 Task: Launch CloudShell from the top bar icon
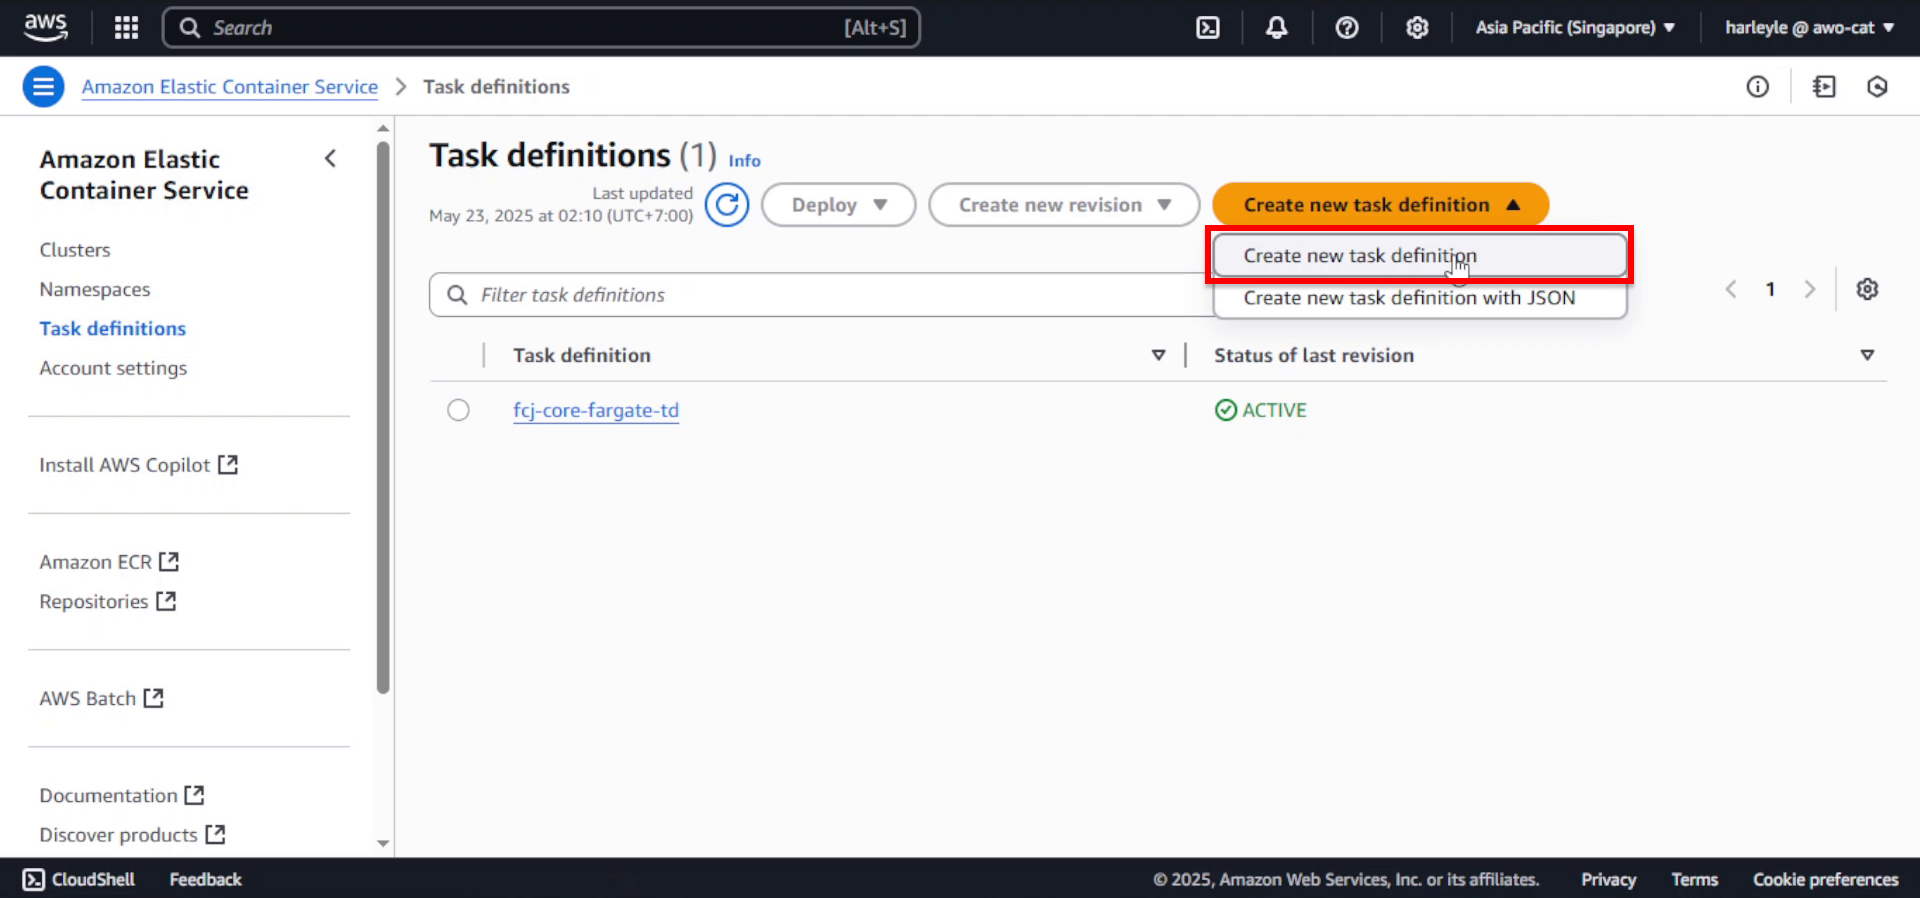click(x=1208, y=28)
